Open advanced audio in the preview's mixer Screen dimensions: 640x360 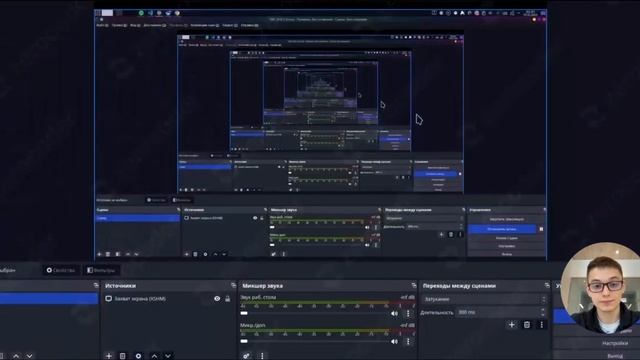(x=273, y=254)
